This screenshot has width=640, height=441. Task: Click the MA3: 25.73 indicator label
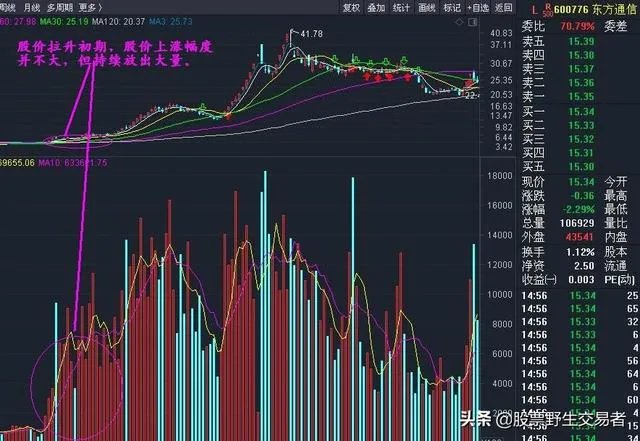point(170,21)
